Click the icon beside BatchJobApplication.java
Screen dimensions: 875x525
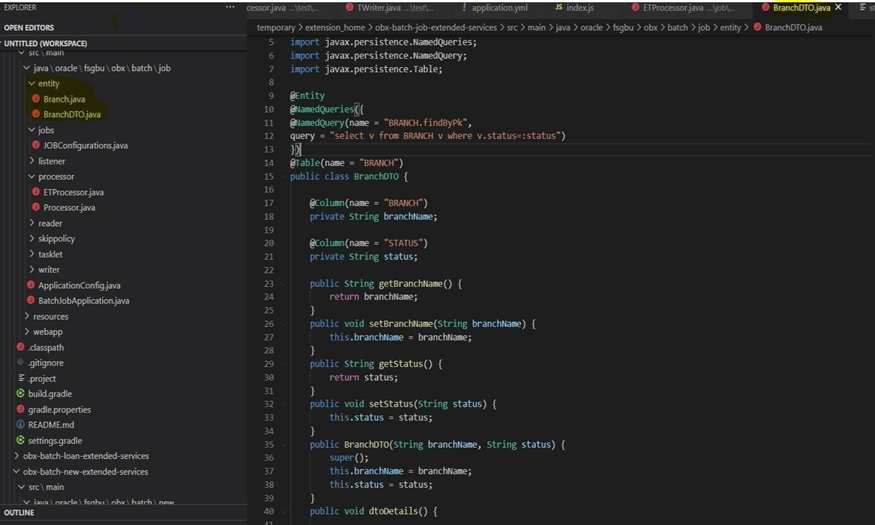click(x=31, y=300)
